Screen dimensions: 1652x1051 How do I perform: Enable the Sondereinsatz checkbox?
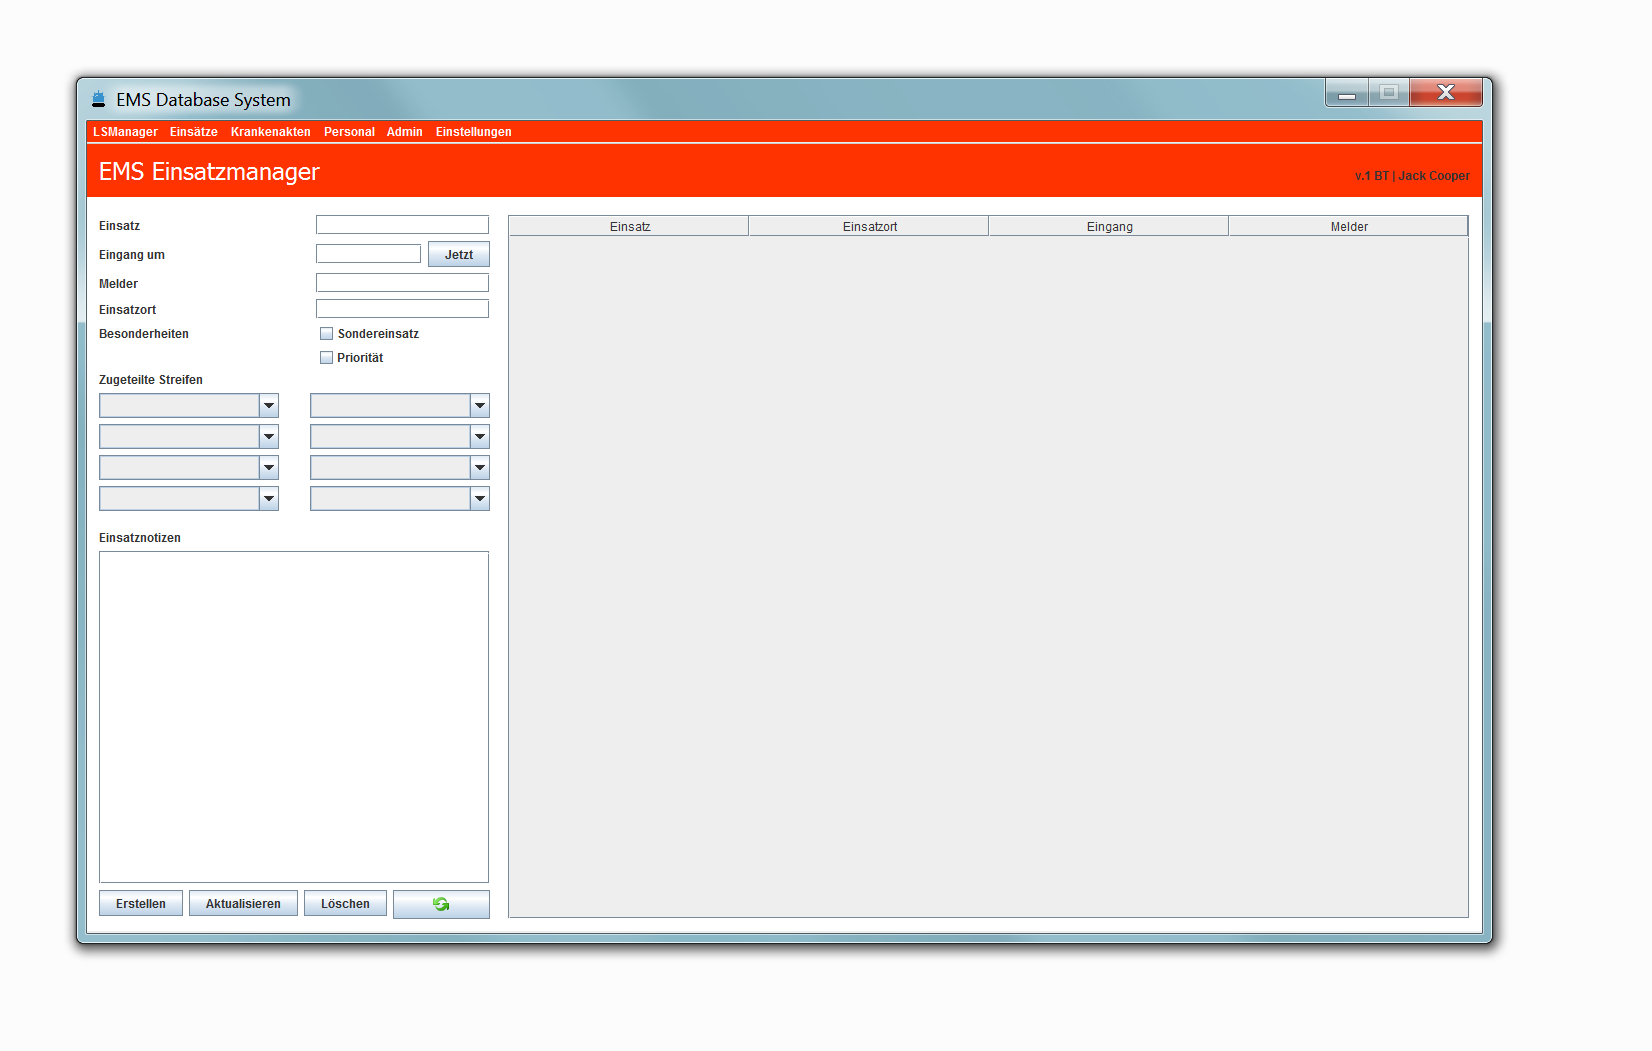click(x=326, y=334)
